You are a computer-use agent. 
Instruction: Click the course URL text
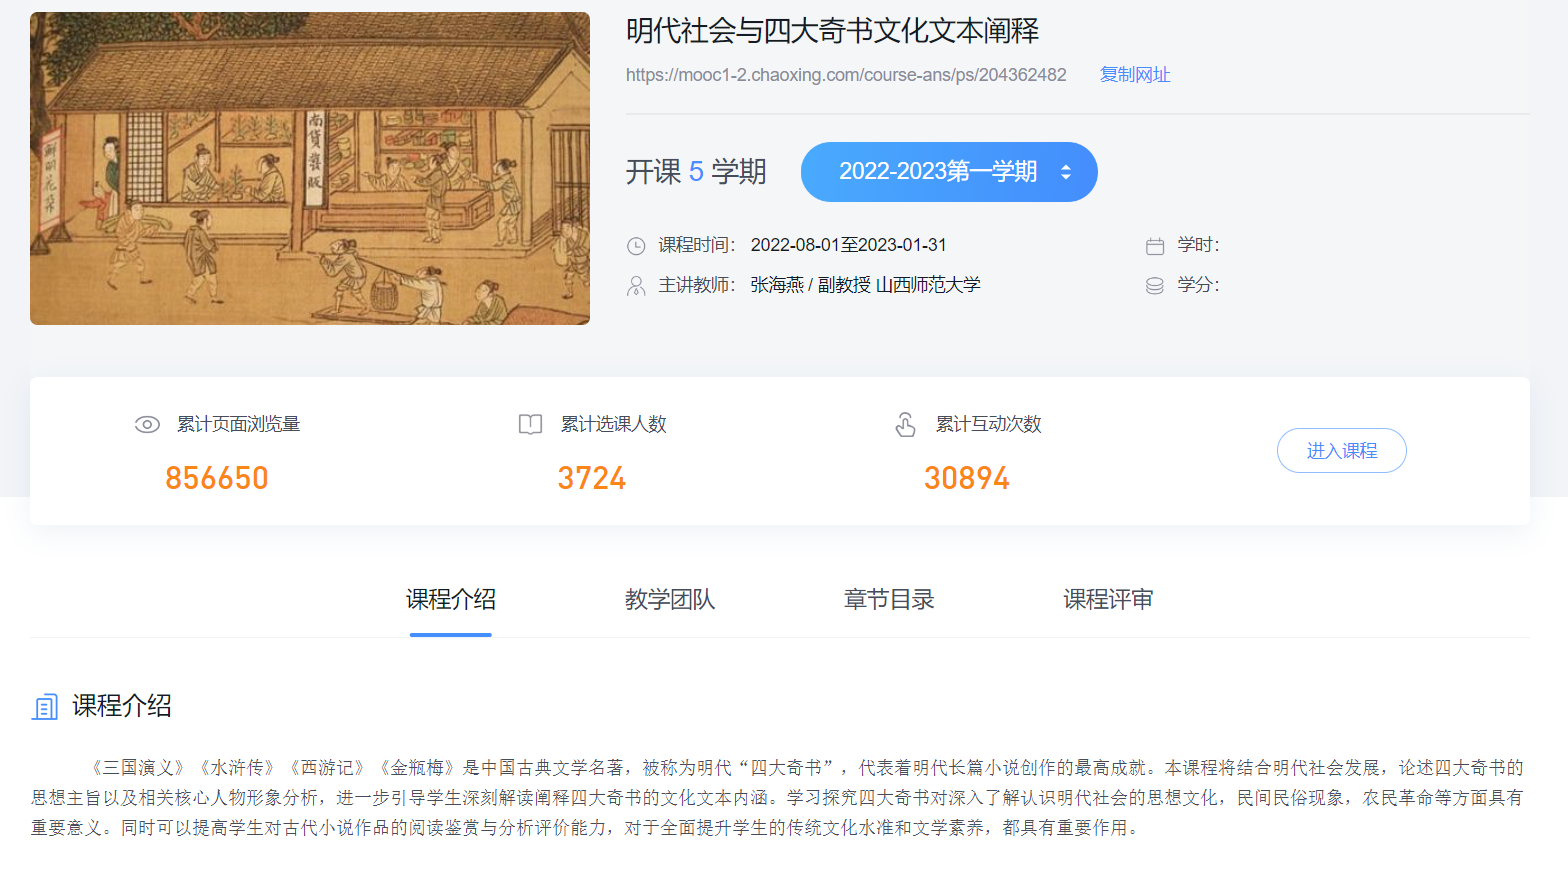pyautogui.click(x=846, y=75)
